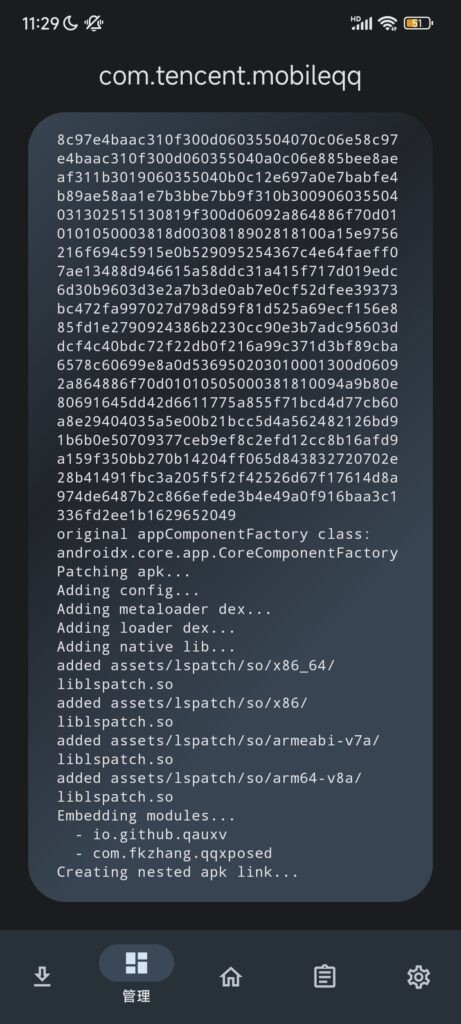The image size is (461, 1024).
Task: Tap the HD signal strength icon
Action: 362,23
